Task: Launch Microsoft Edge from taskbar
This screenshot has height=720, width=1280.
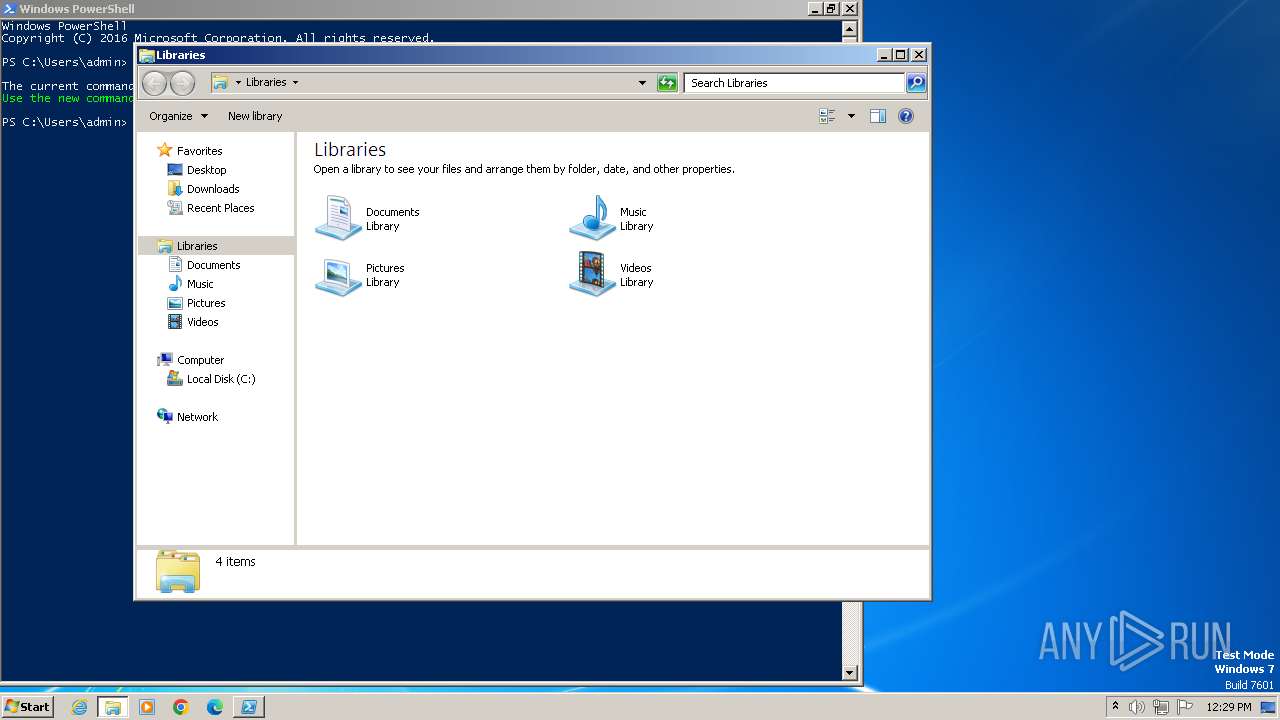Action: (215, 707)
